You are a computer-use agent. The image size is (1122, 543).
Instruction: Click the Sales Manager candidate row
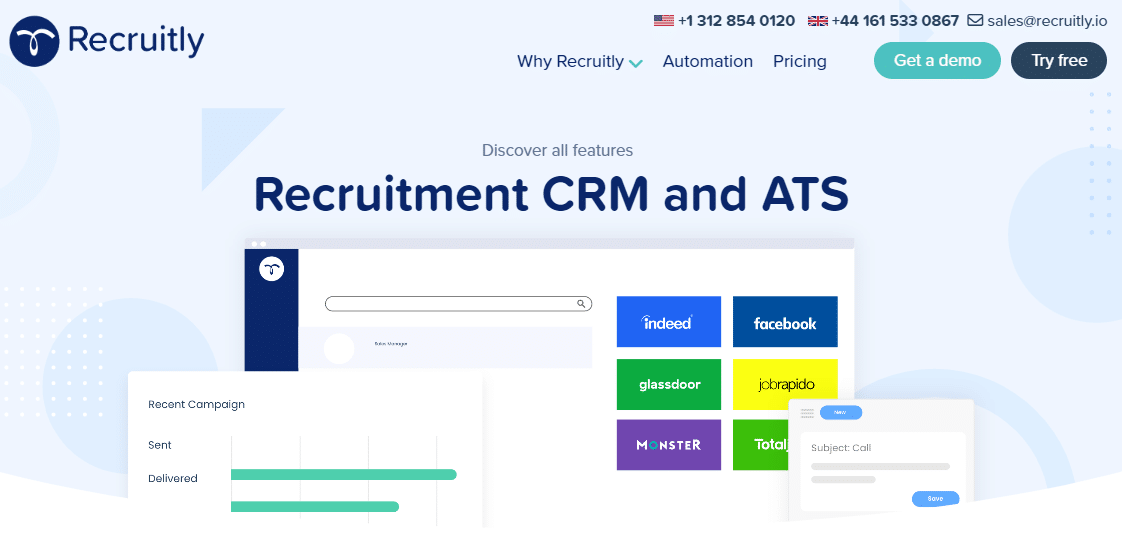point(445,348)
